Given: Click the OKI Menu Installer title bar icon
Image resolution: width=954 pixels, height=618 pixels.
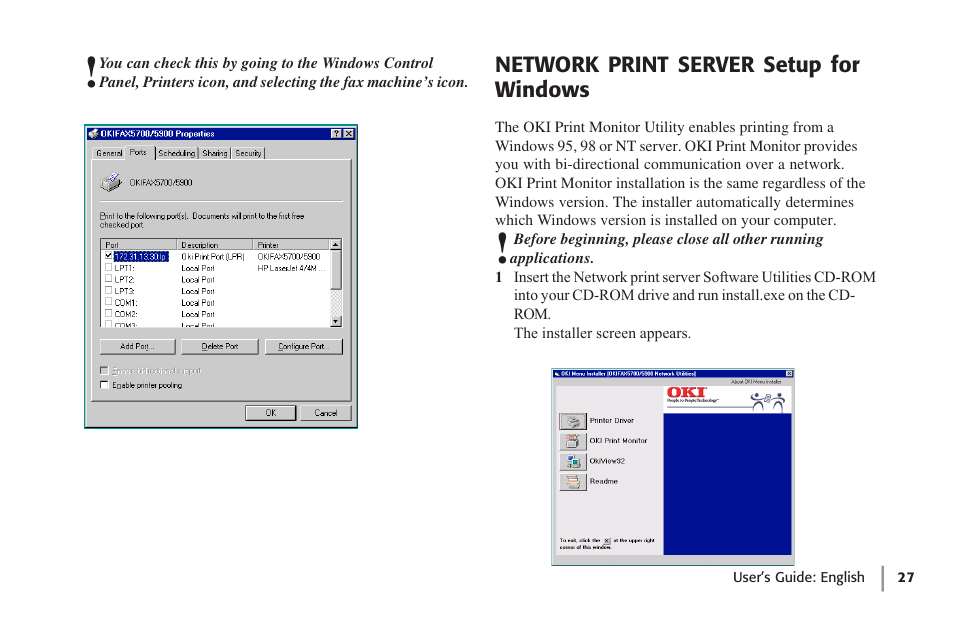Looking at the screenshot, I should point(557,373).
